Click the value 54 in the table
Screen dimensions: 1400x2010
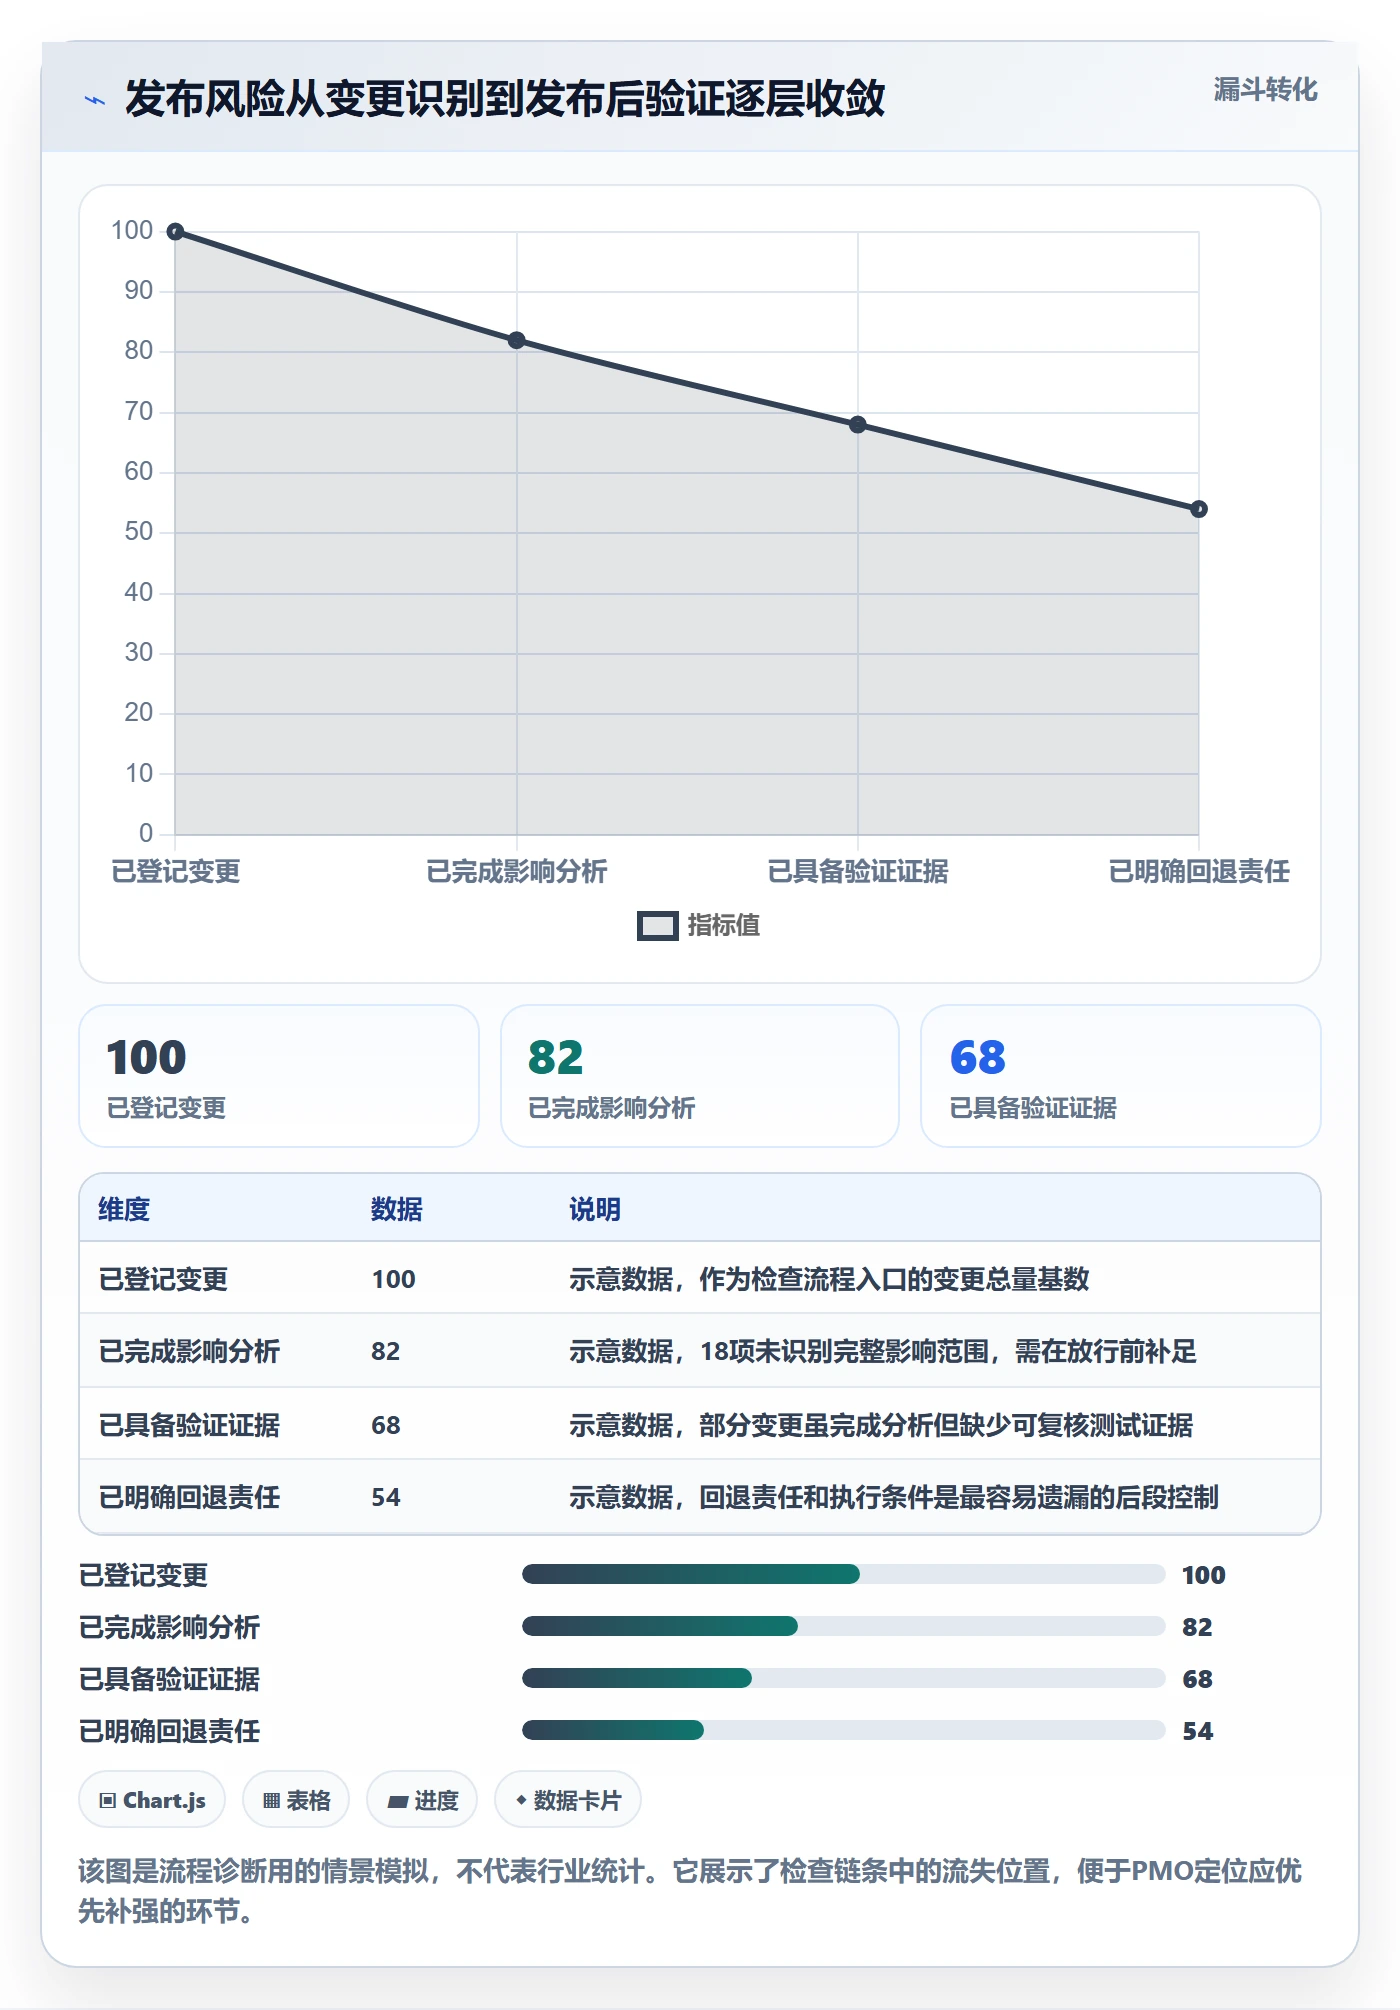coord(386,1497)
